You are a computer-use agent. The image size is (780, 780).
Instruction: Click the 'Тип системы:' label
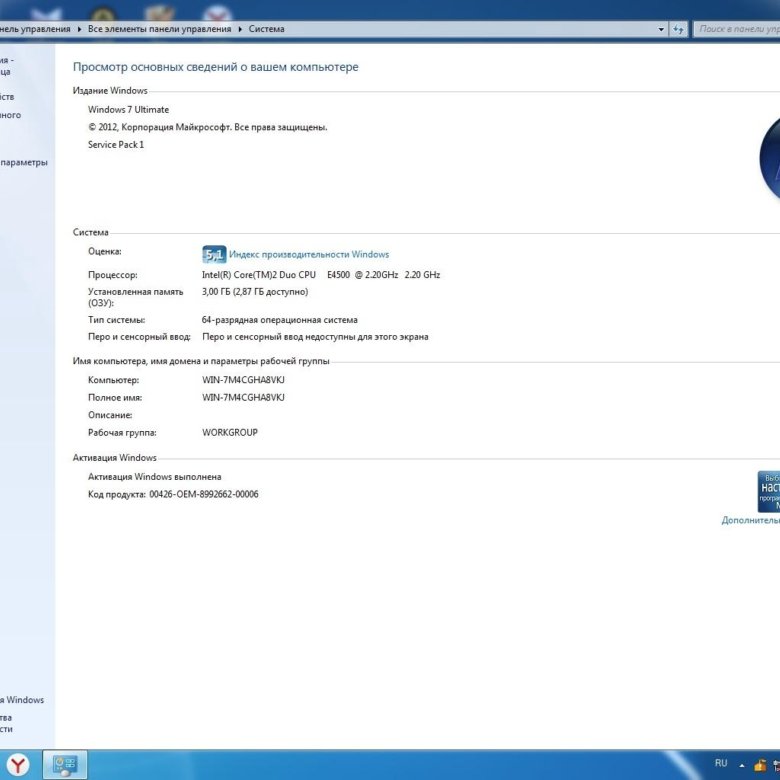116,320
